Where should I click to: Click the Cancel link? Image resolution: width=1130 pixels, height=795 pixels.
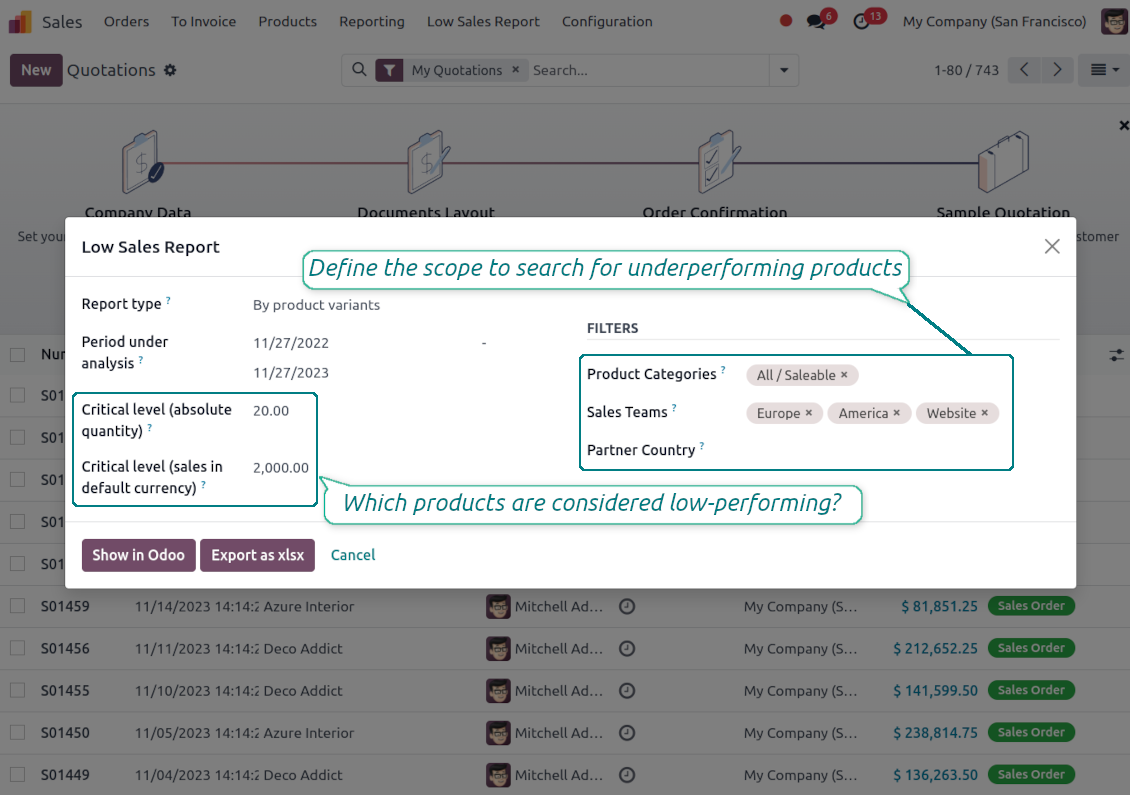(x=353, y=555)
